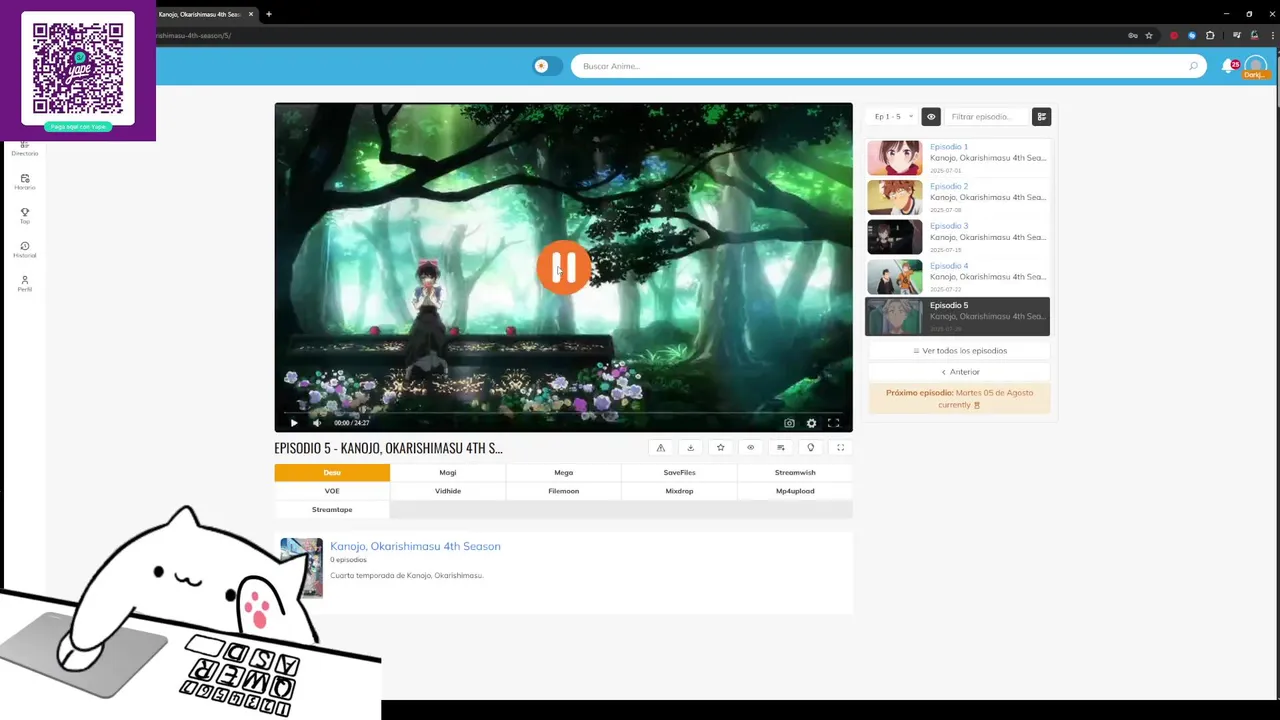This screenshot has height=720, width=1280.
Task: Report episode using the warning triangle icon
Action: (x=660, y=448)
